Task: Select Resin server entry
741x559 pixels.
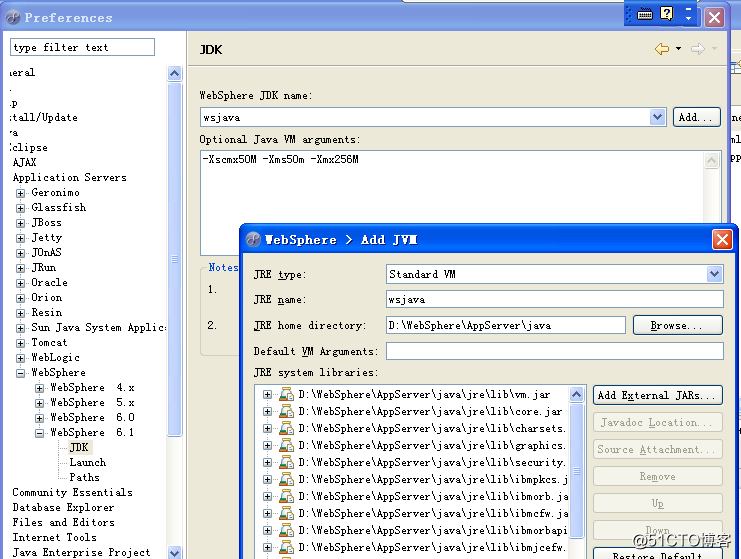Action: pyautogui.click(x=47, y=313)
